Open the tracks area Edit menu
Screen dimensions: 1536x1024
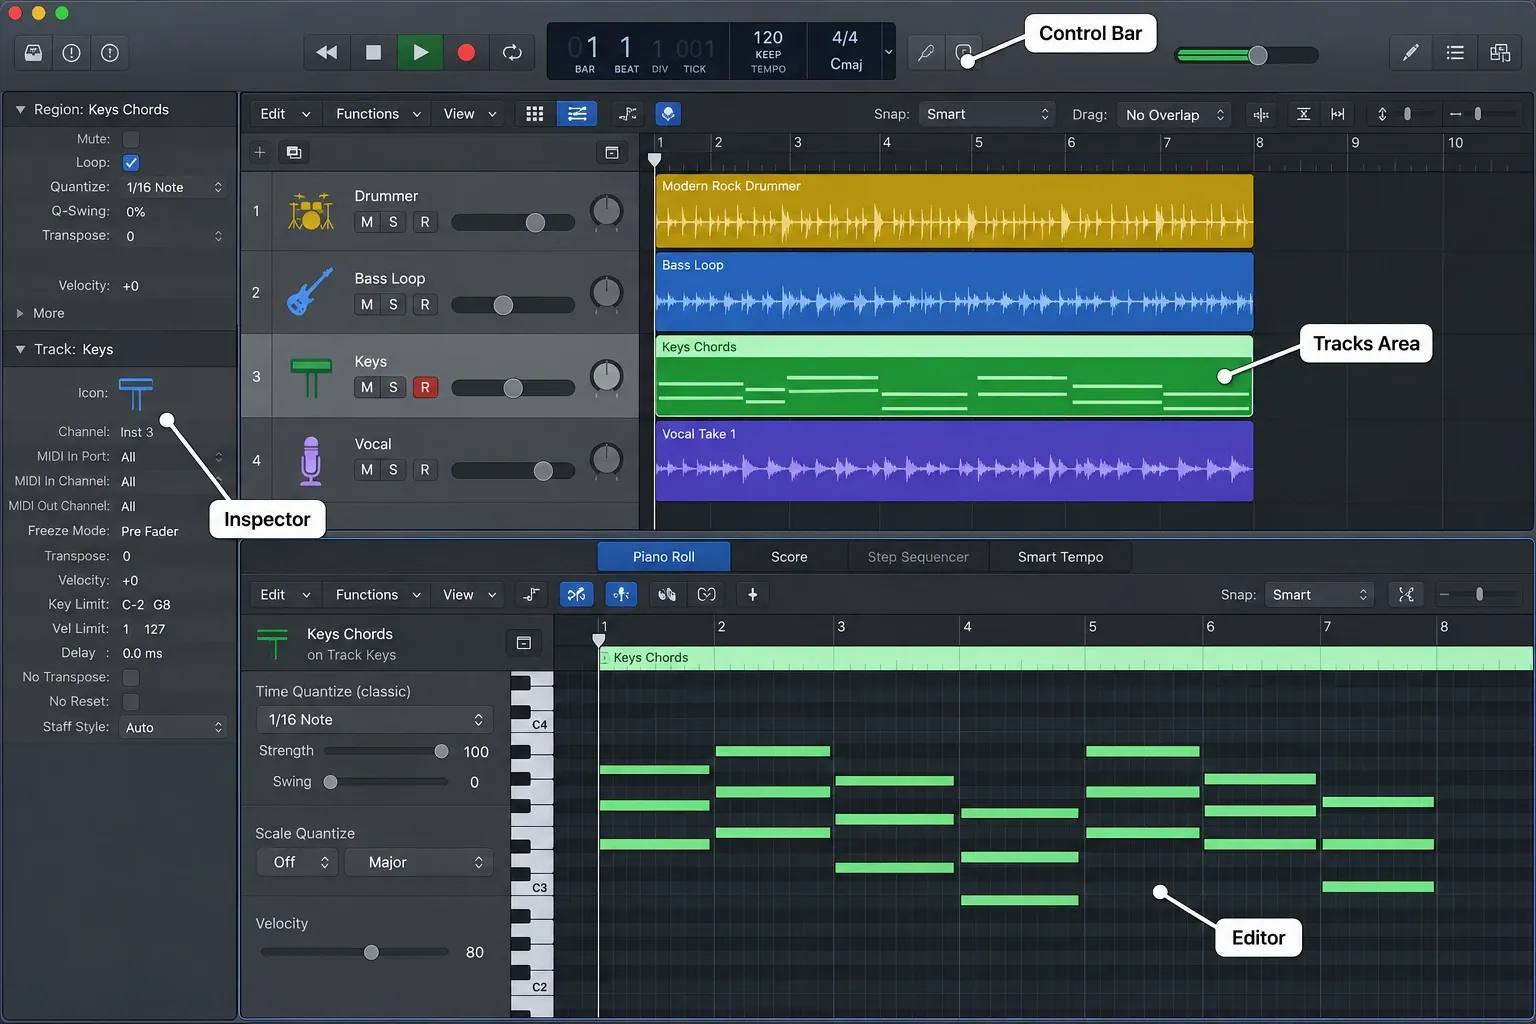click(284, 114)
